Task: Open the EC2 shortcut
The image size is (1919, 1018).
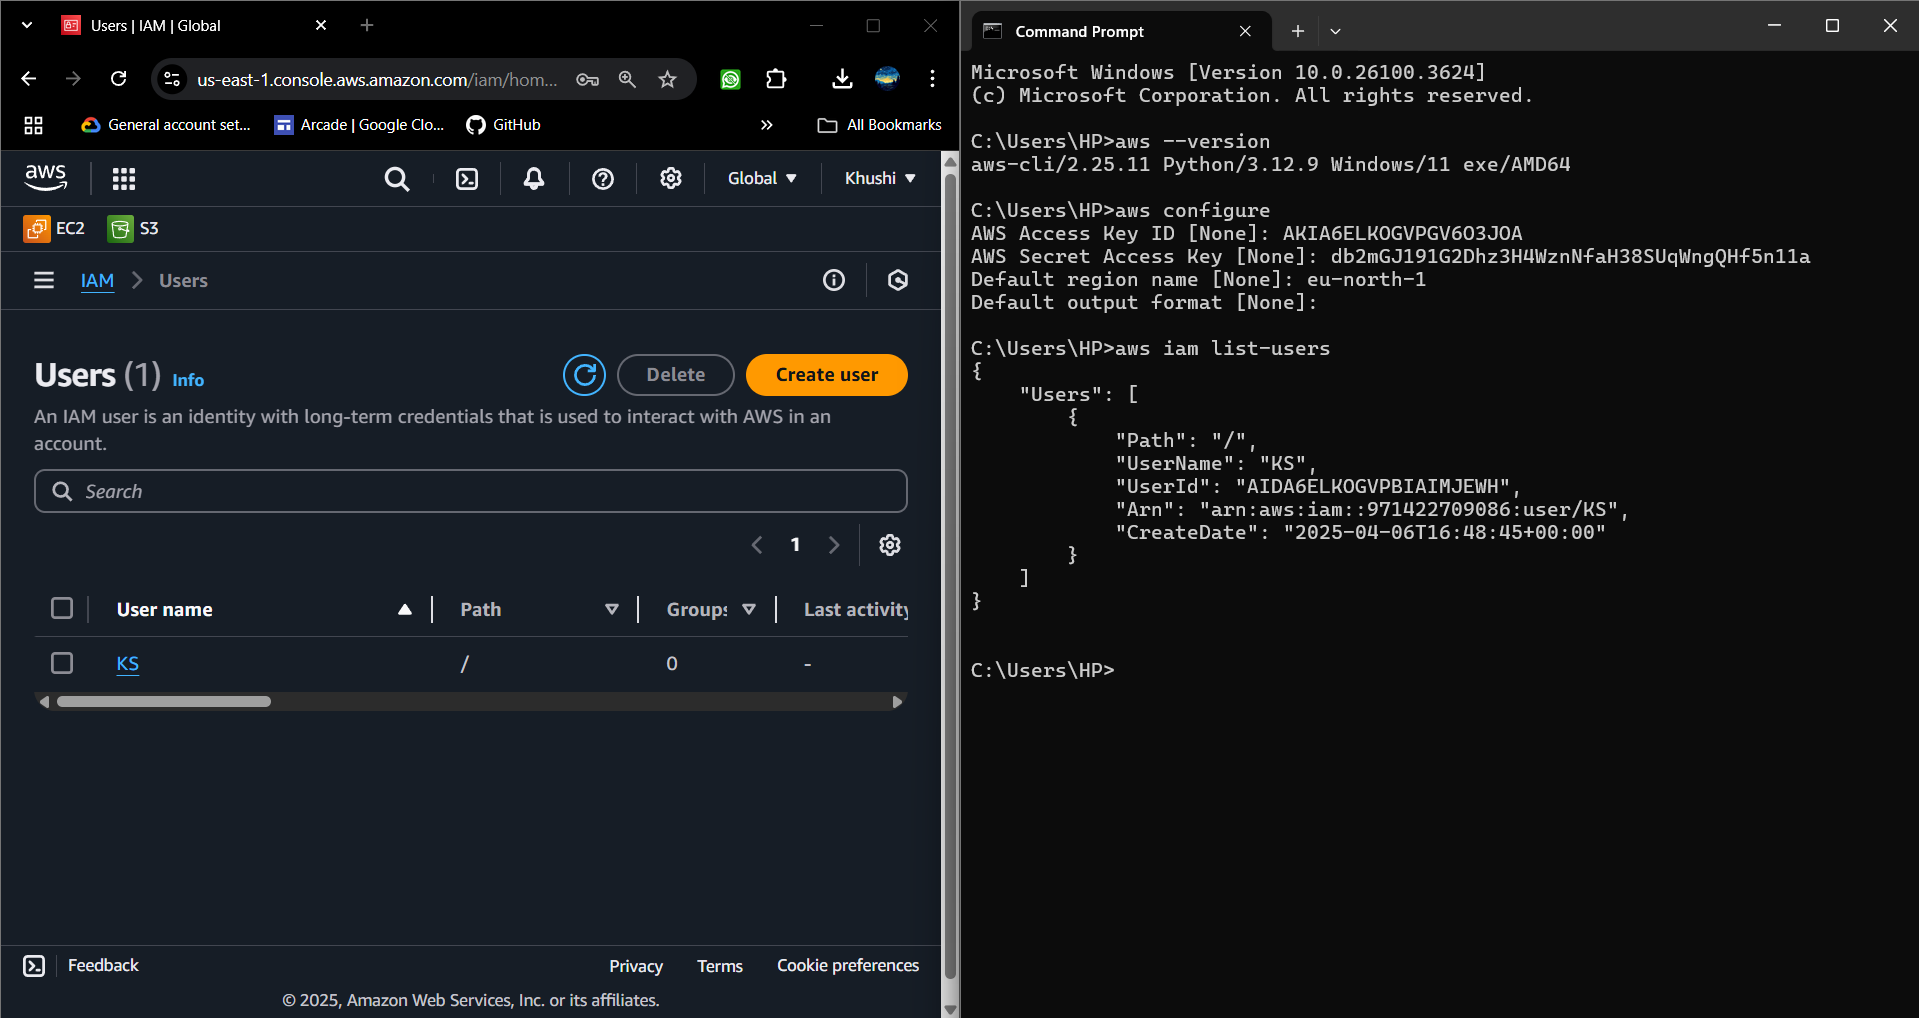Action: (54, 229)
